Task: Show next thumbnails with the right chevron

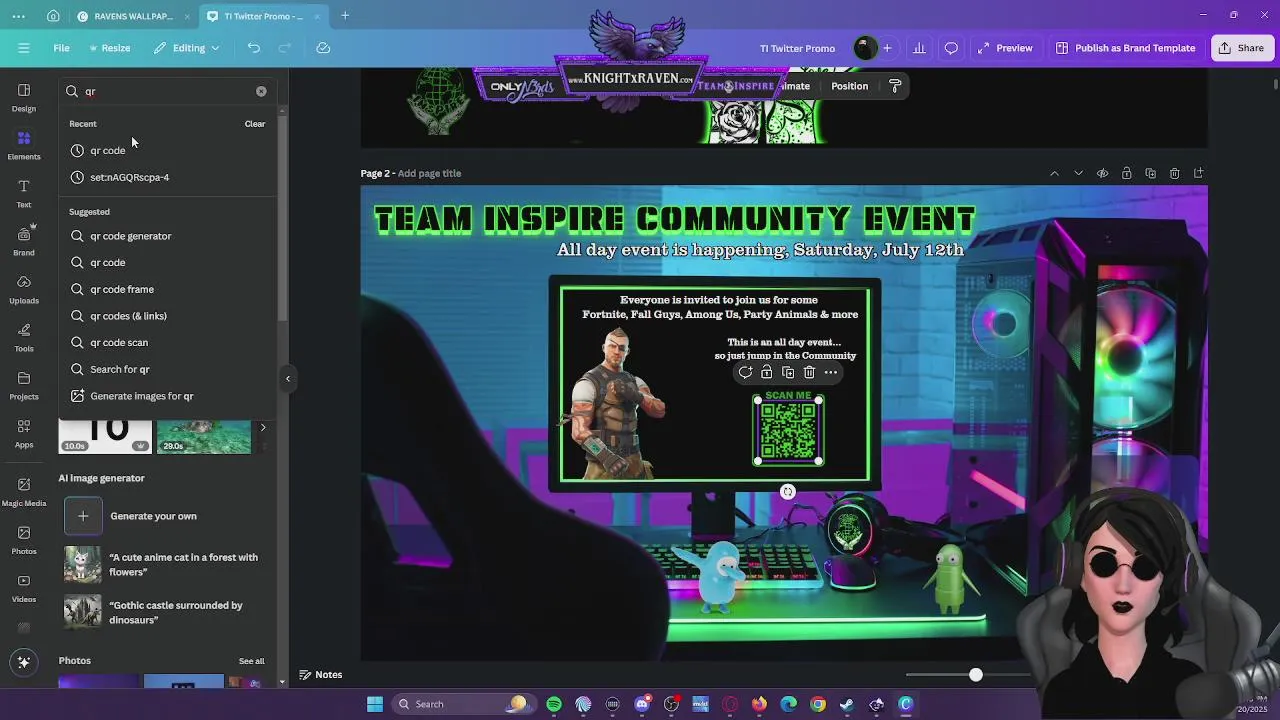Action: 263,428
